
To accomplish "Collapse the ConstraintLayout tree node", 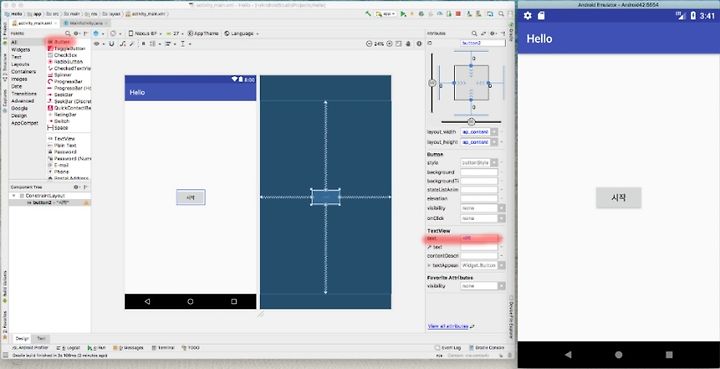I will coord(13,196).
